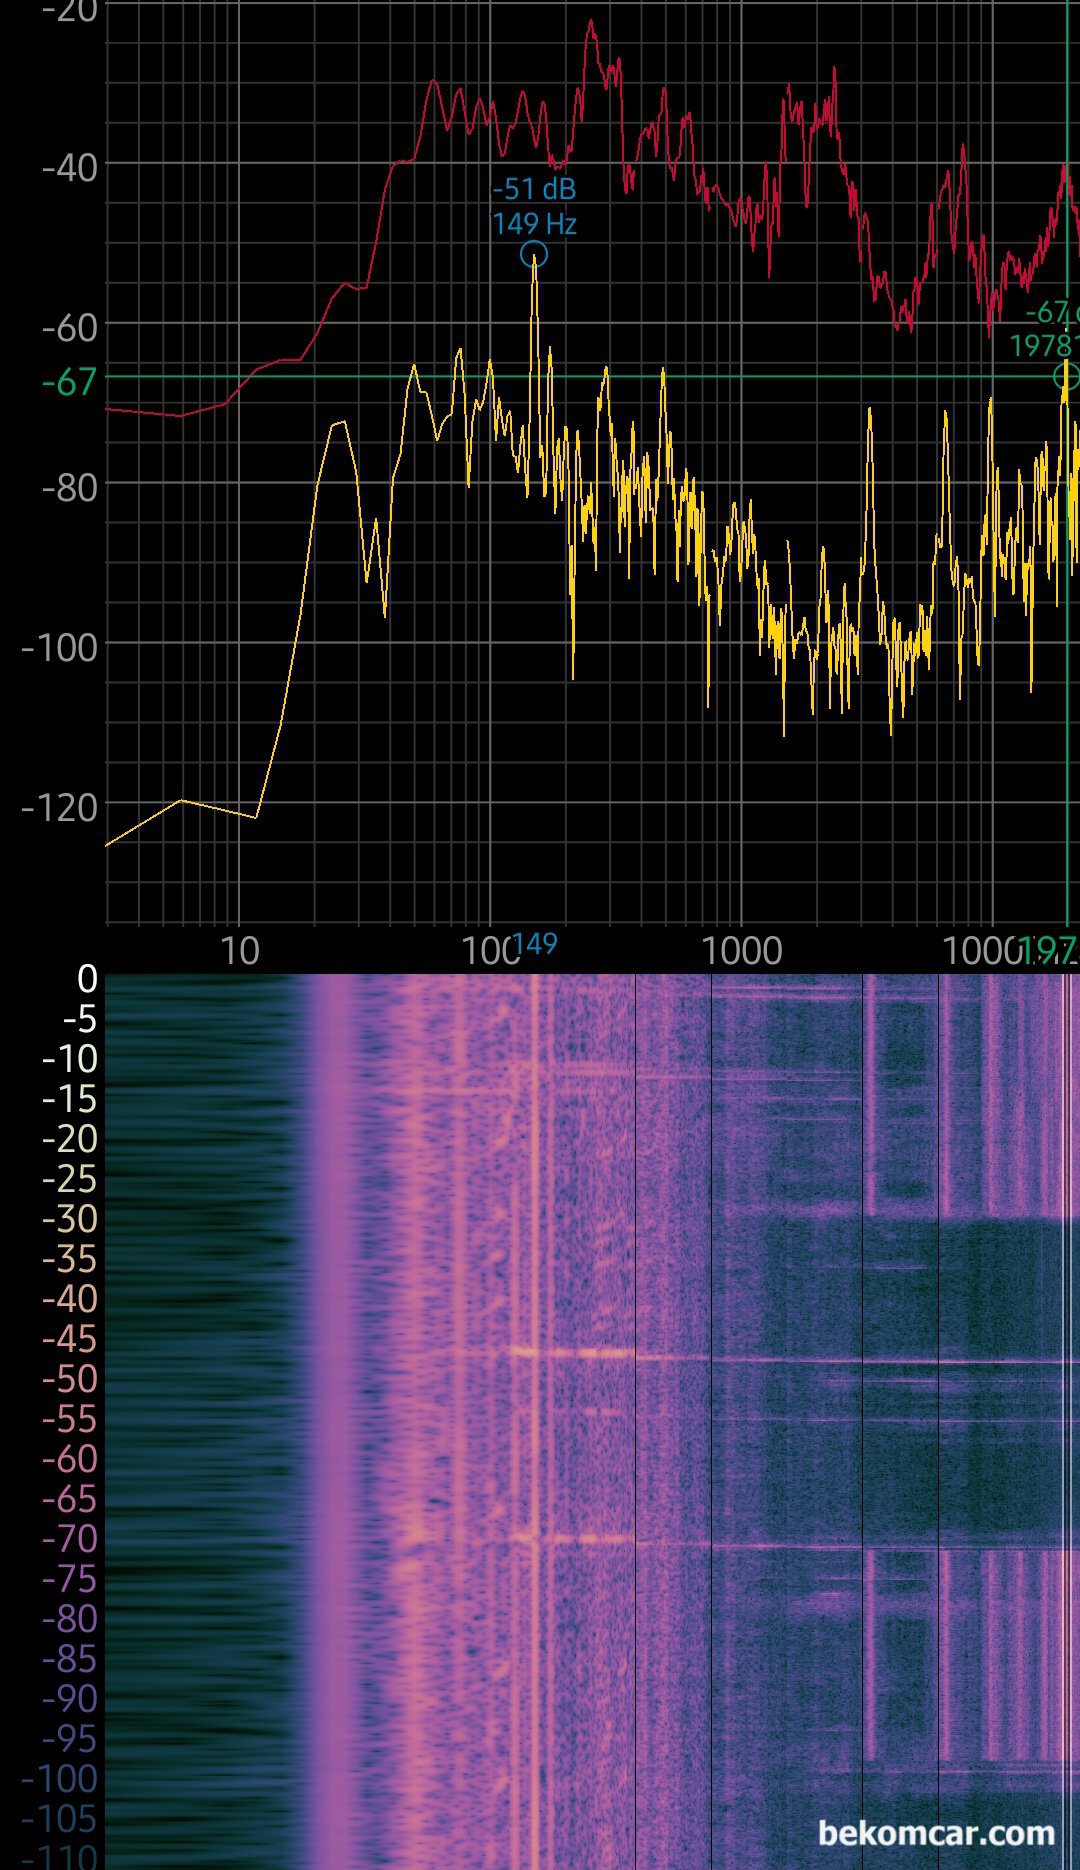
Task: Tap the blue peak marker circle at 149 Hz
Action: point(534,254)
